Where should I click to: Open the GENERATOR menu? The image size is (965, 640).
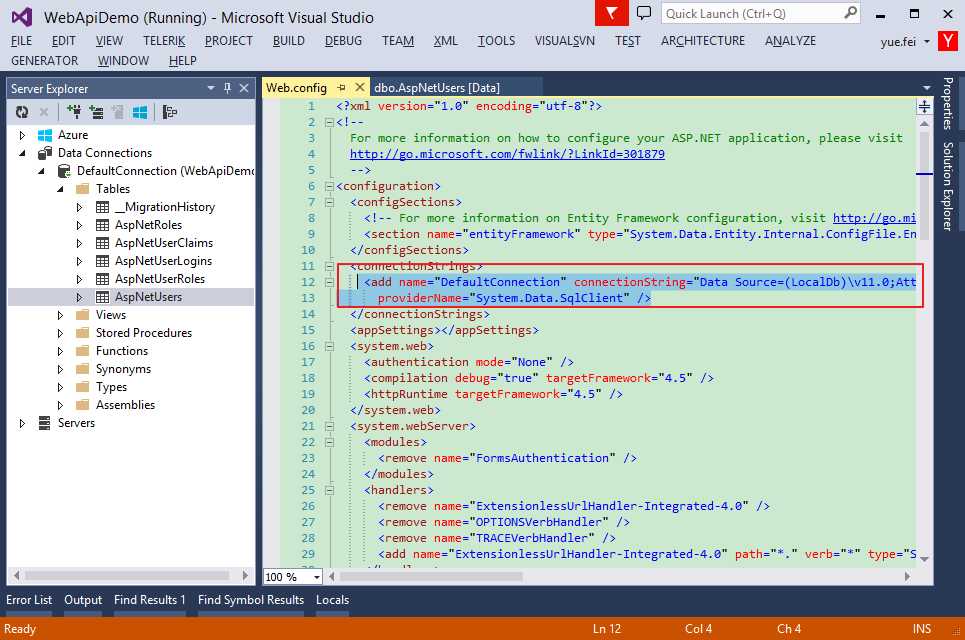point(44,61)
